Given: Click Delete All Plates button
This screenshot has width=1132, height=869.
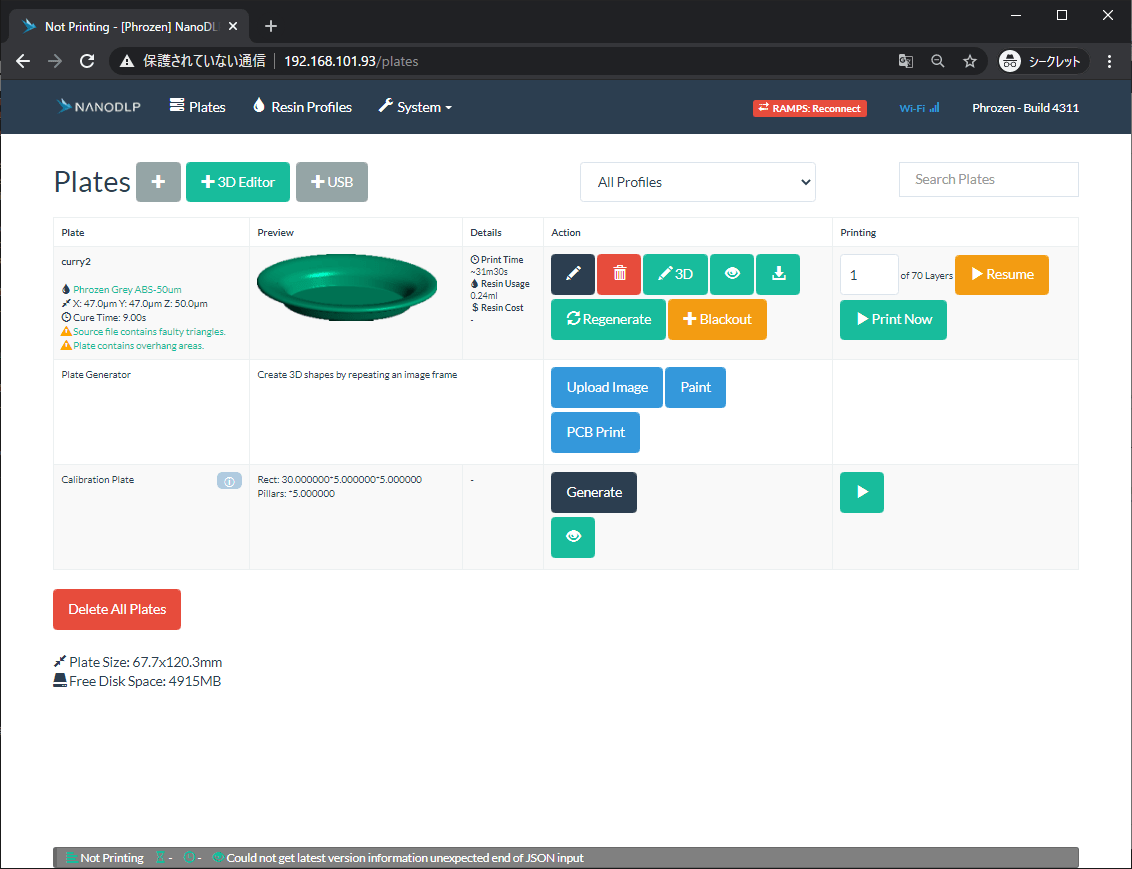Looking at the screenshot, I should coord(117,609).
